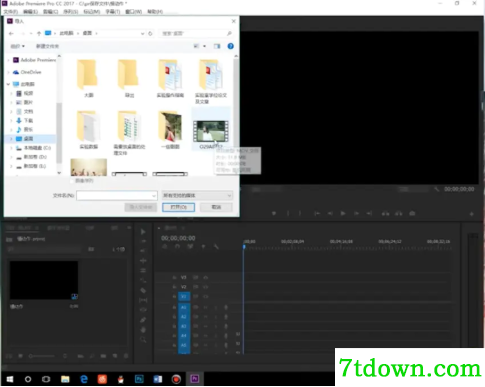The width and height of the screenshot is (485, 387).
Task: Click the new folder button in dialog
Action: [47, 46]
